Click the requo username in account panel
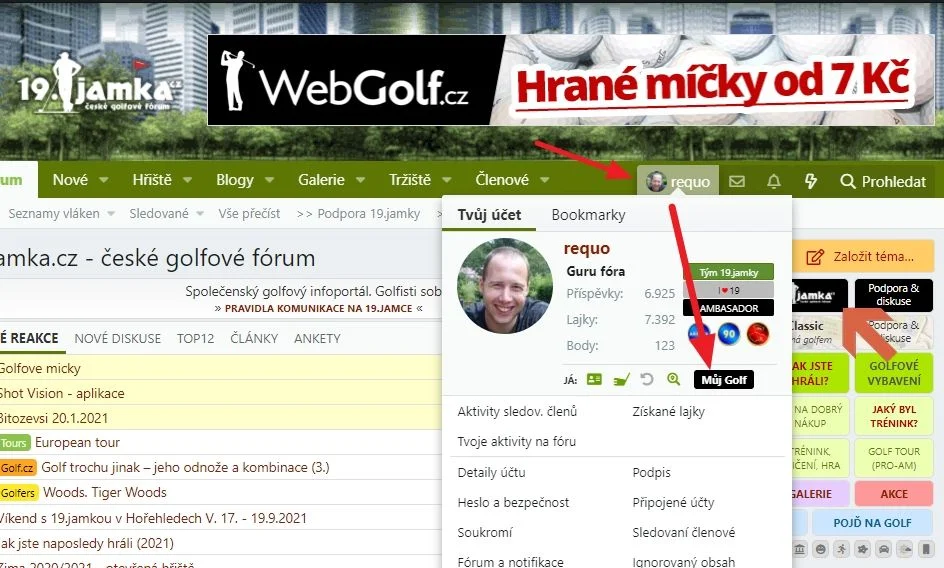Image resolution: width=944 pixels, height=568 pixels. (586, 248)
